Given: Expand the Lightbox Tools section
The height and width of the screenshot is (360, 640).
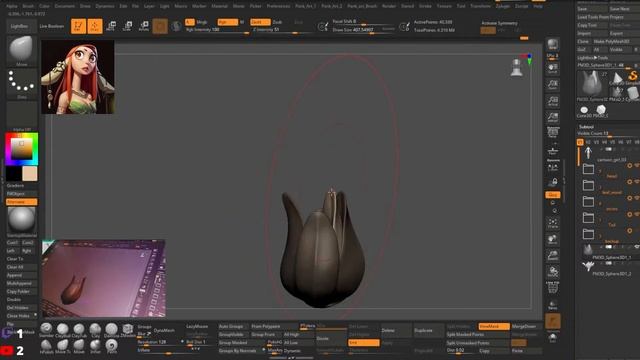Looking at the screenshot, I should (592, 58).
